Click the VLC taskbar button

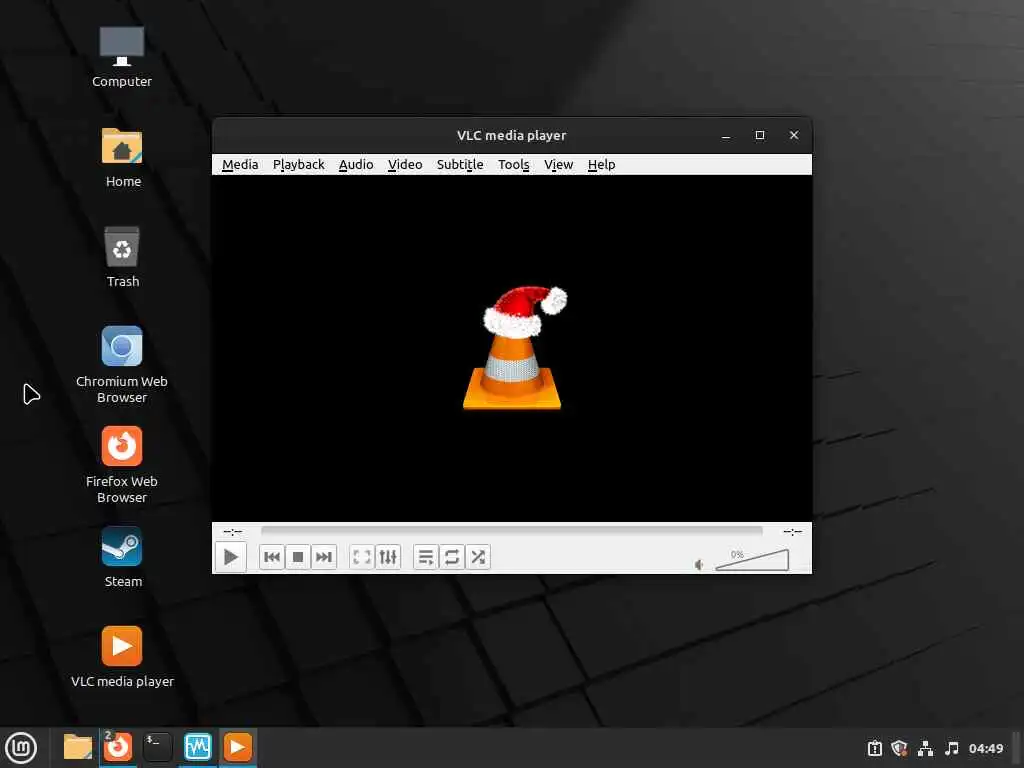238,747
